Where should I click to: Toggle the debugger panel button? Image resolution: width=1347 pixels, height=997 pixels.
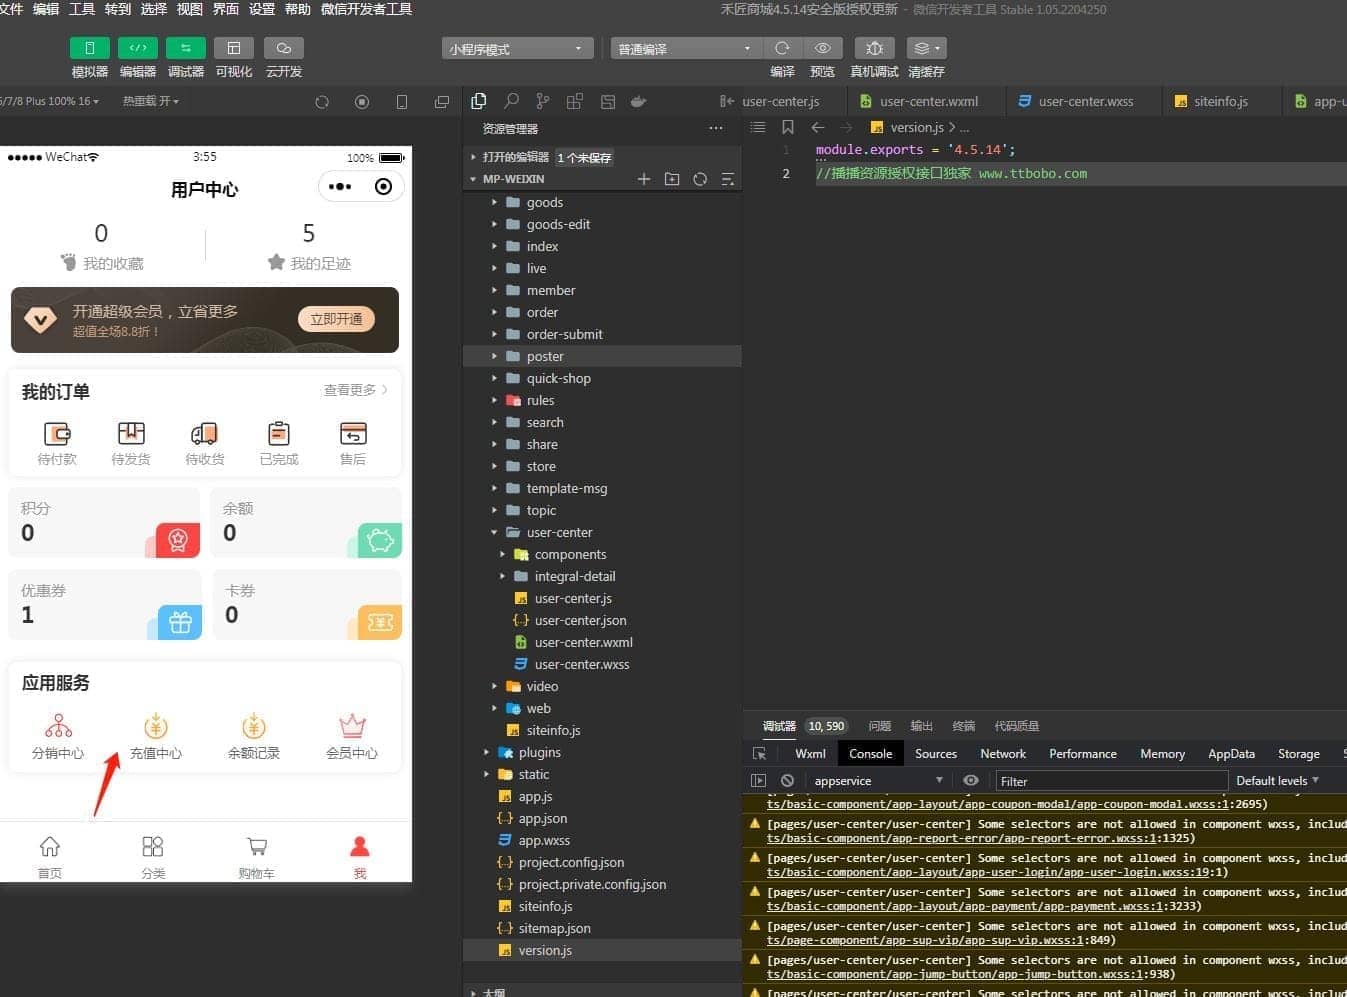pos(186,48)
